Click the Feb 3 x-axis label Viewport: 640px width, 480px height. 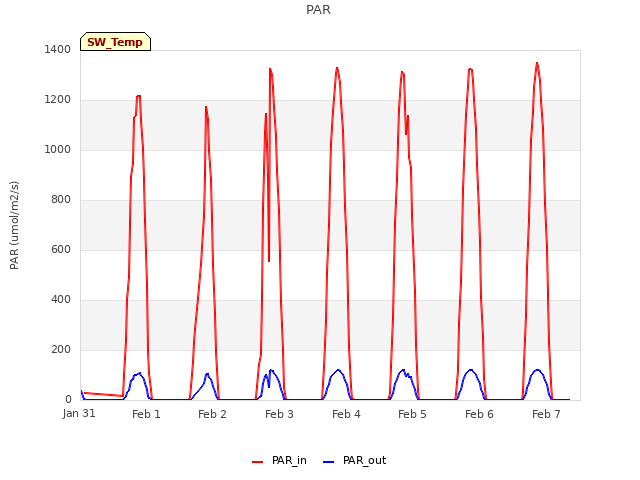tap(279, 414)
